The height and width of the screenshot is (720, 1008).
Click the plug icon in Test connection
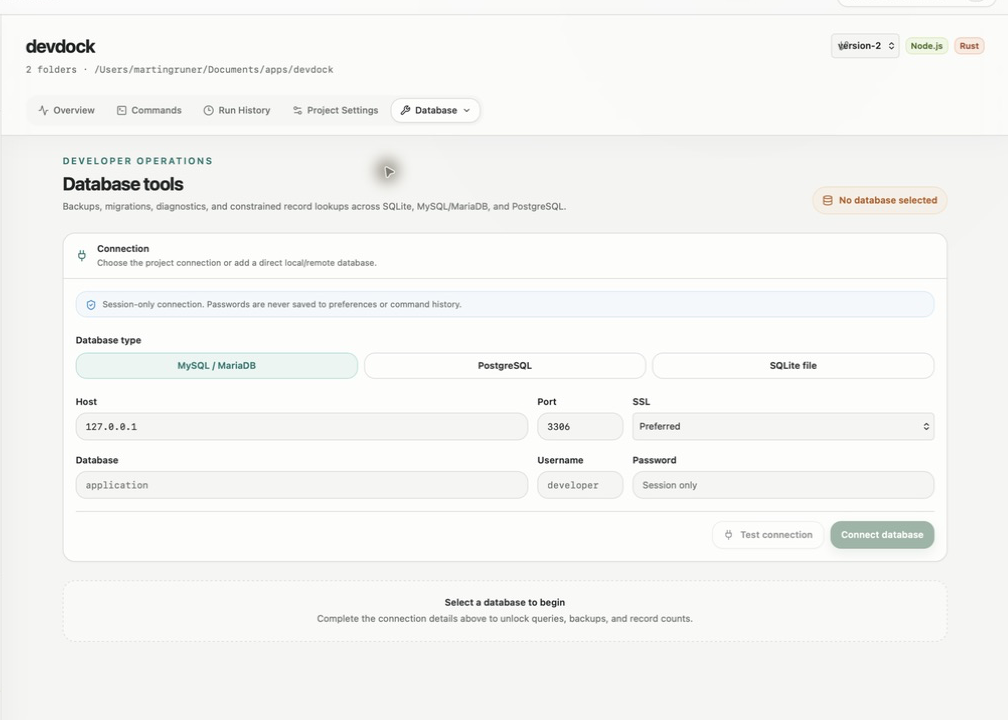pos(728,535)
